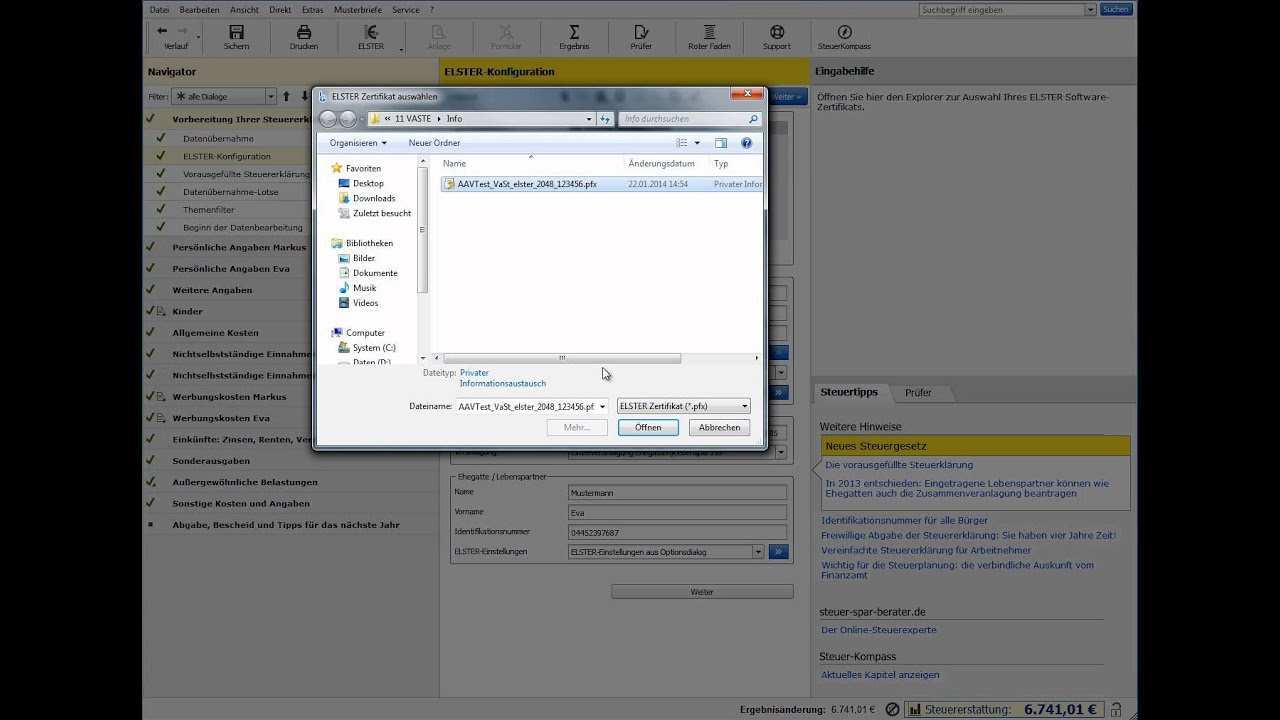1280x720 pixels.
Task: Click the Roter Faden icon
Action: [x=709, y=33]
